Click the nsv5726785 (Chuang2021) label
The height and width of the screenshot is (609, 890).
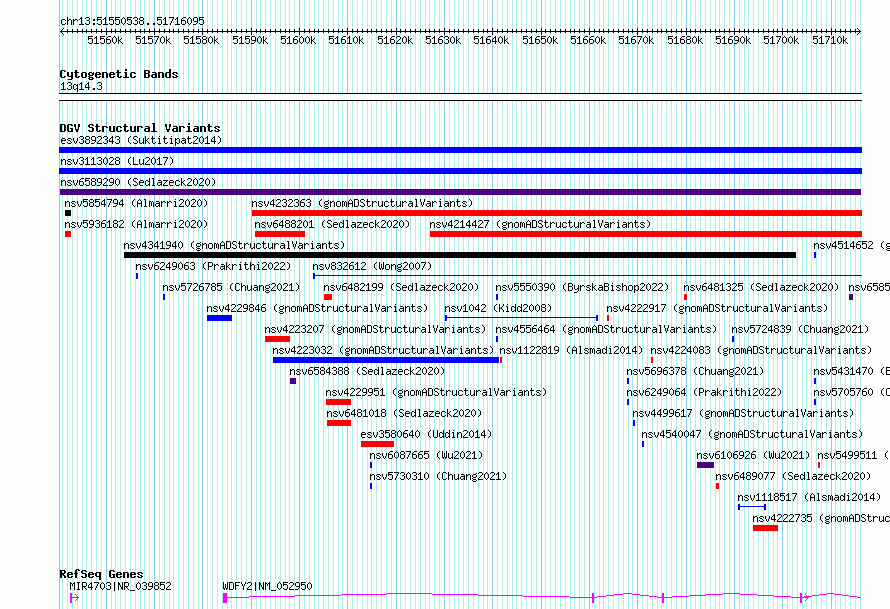[x=232, y=287]
